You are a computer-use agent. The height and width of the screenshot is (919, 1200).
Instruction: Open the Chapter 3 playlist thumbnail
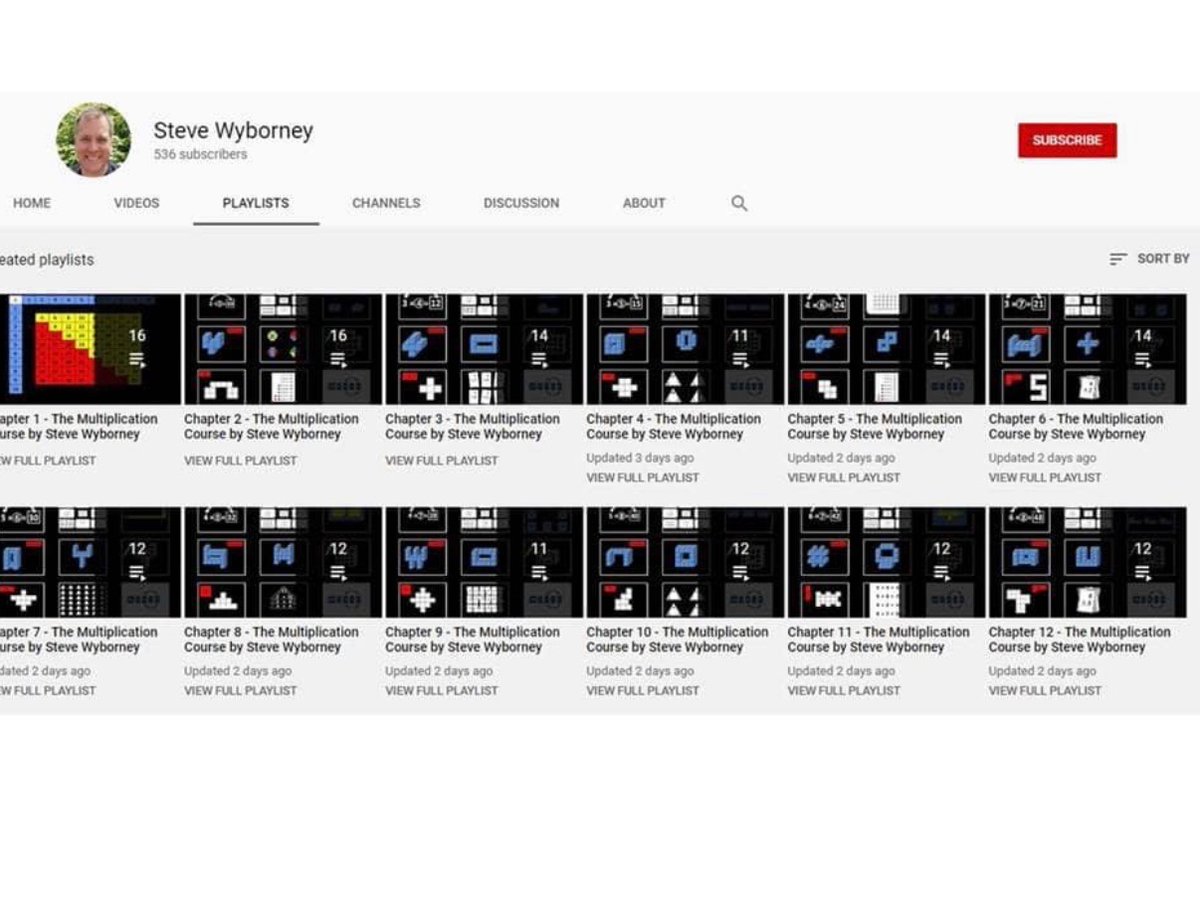484,349
